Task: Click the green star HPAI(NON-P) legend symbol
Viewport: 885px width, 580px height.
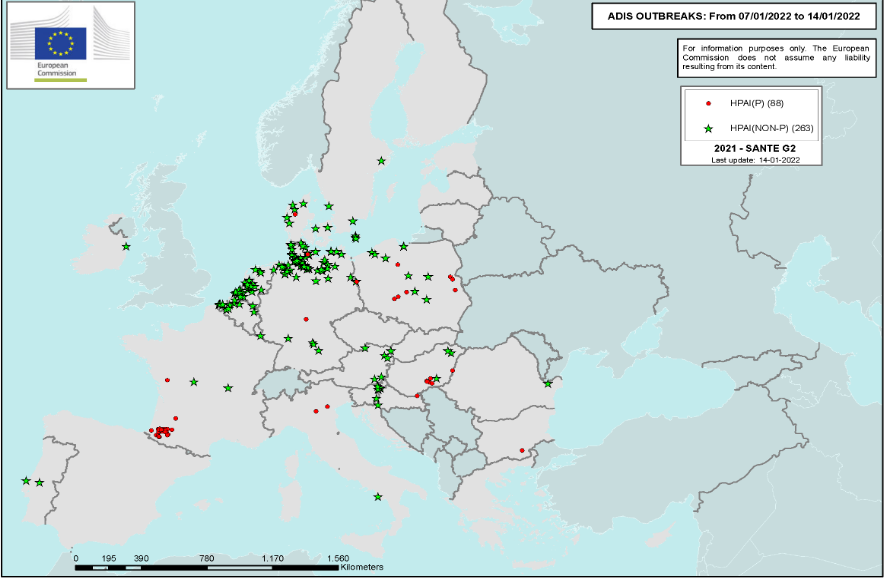Action: click(708, 128)
